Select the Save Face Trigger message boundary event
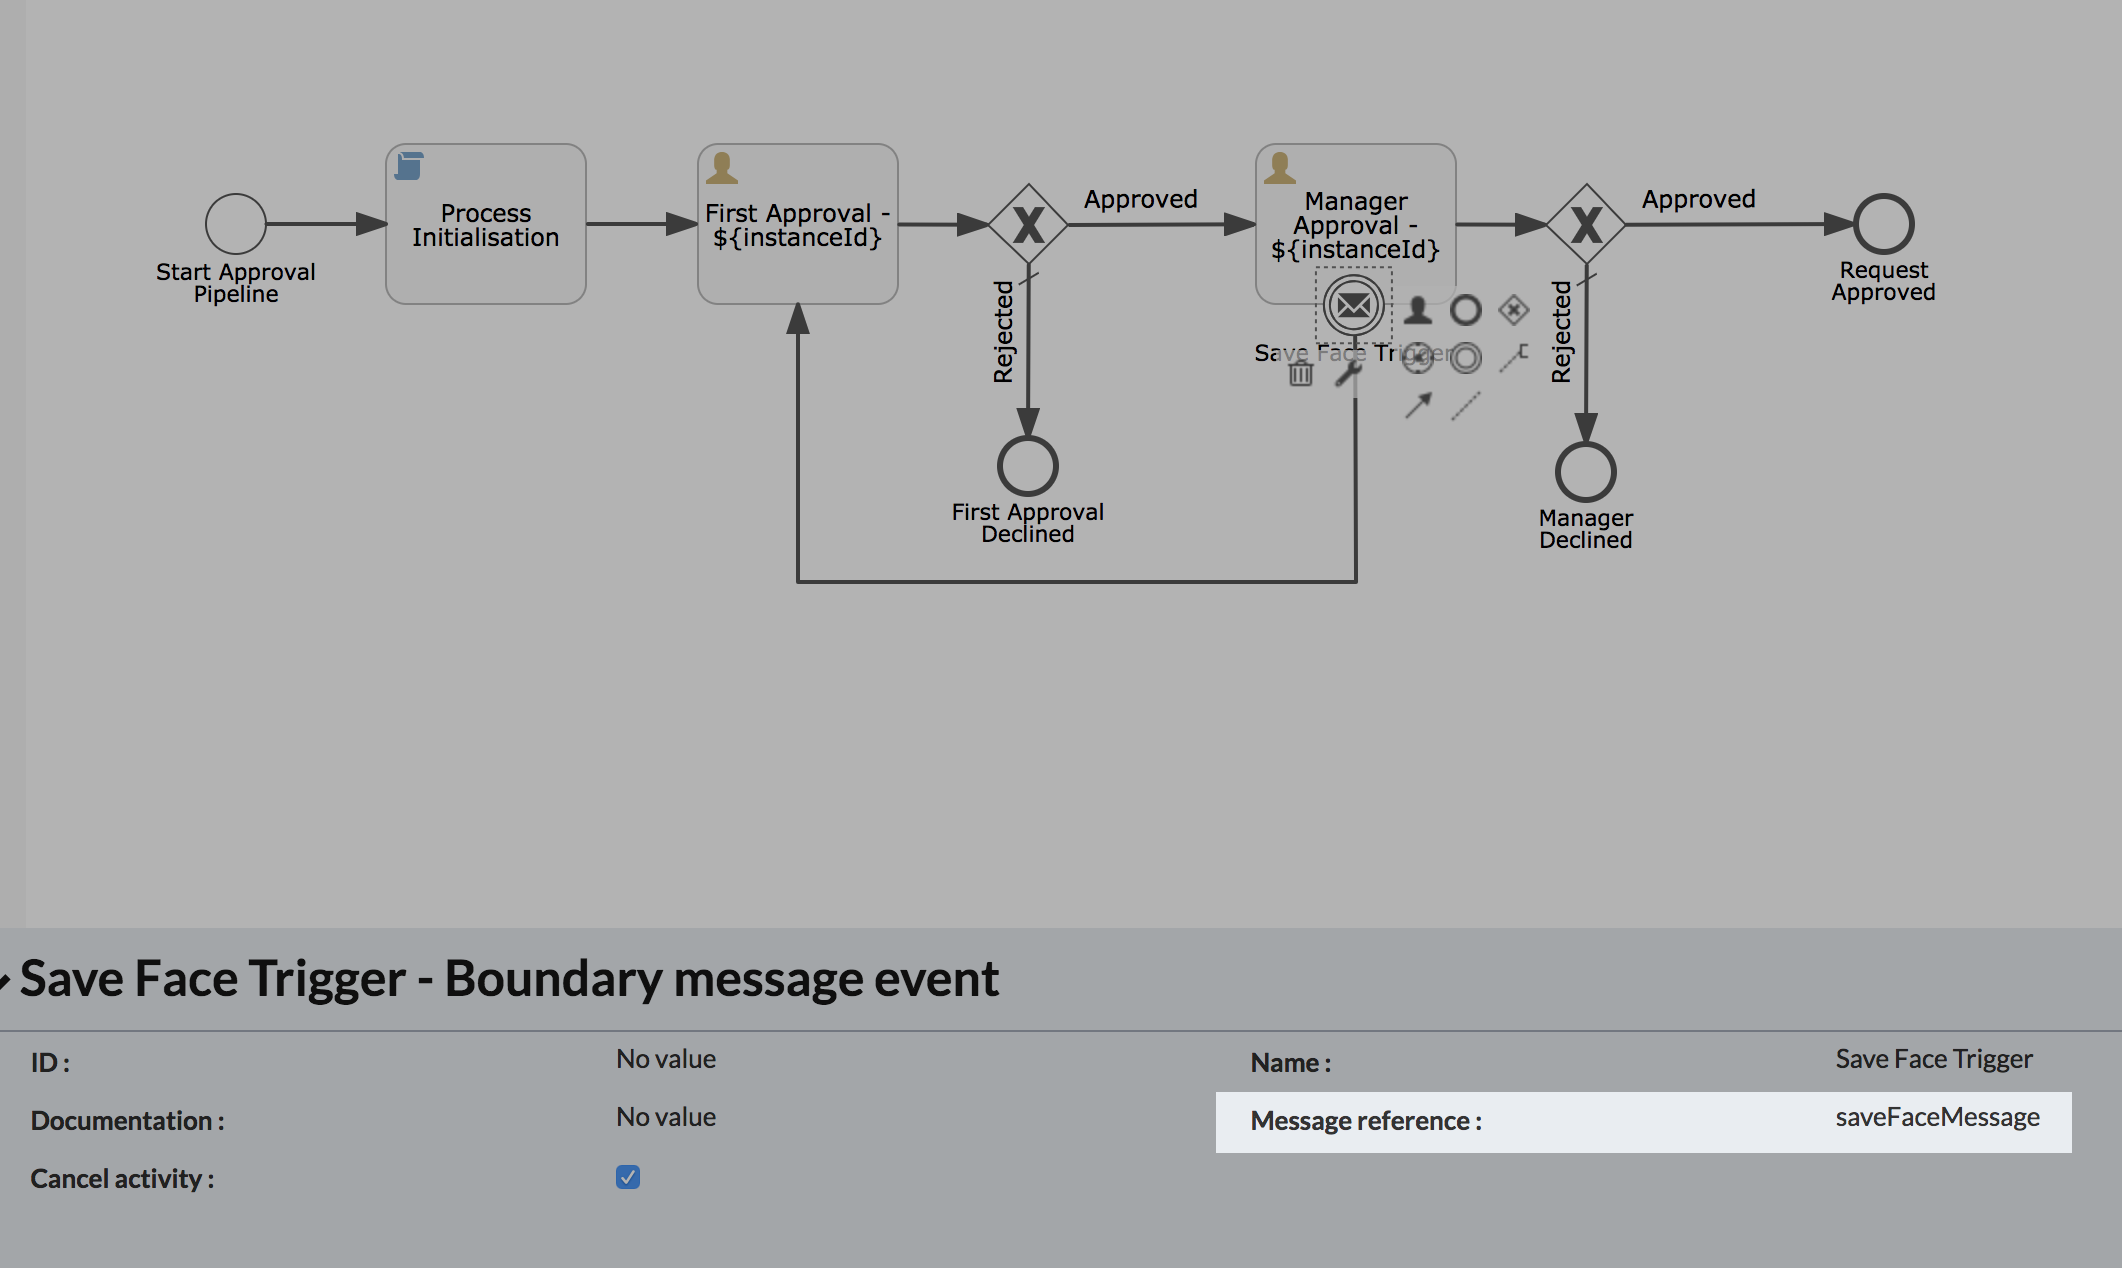Screen dimensions: 2122x1268 [x=1354, y=306]
